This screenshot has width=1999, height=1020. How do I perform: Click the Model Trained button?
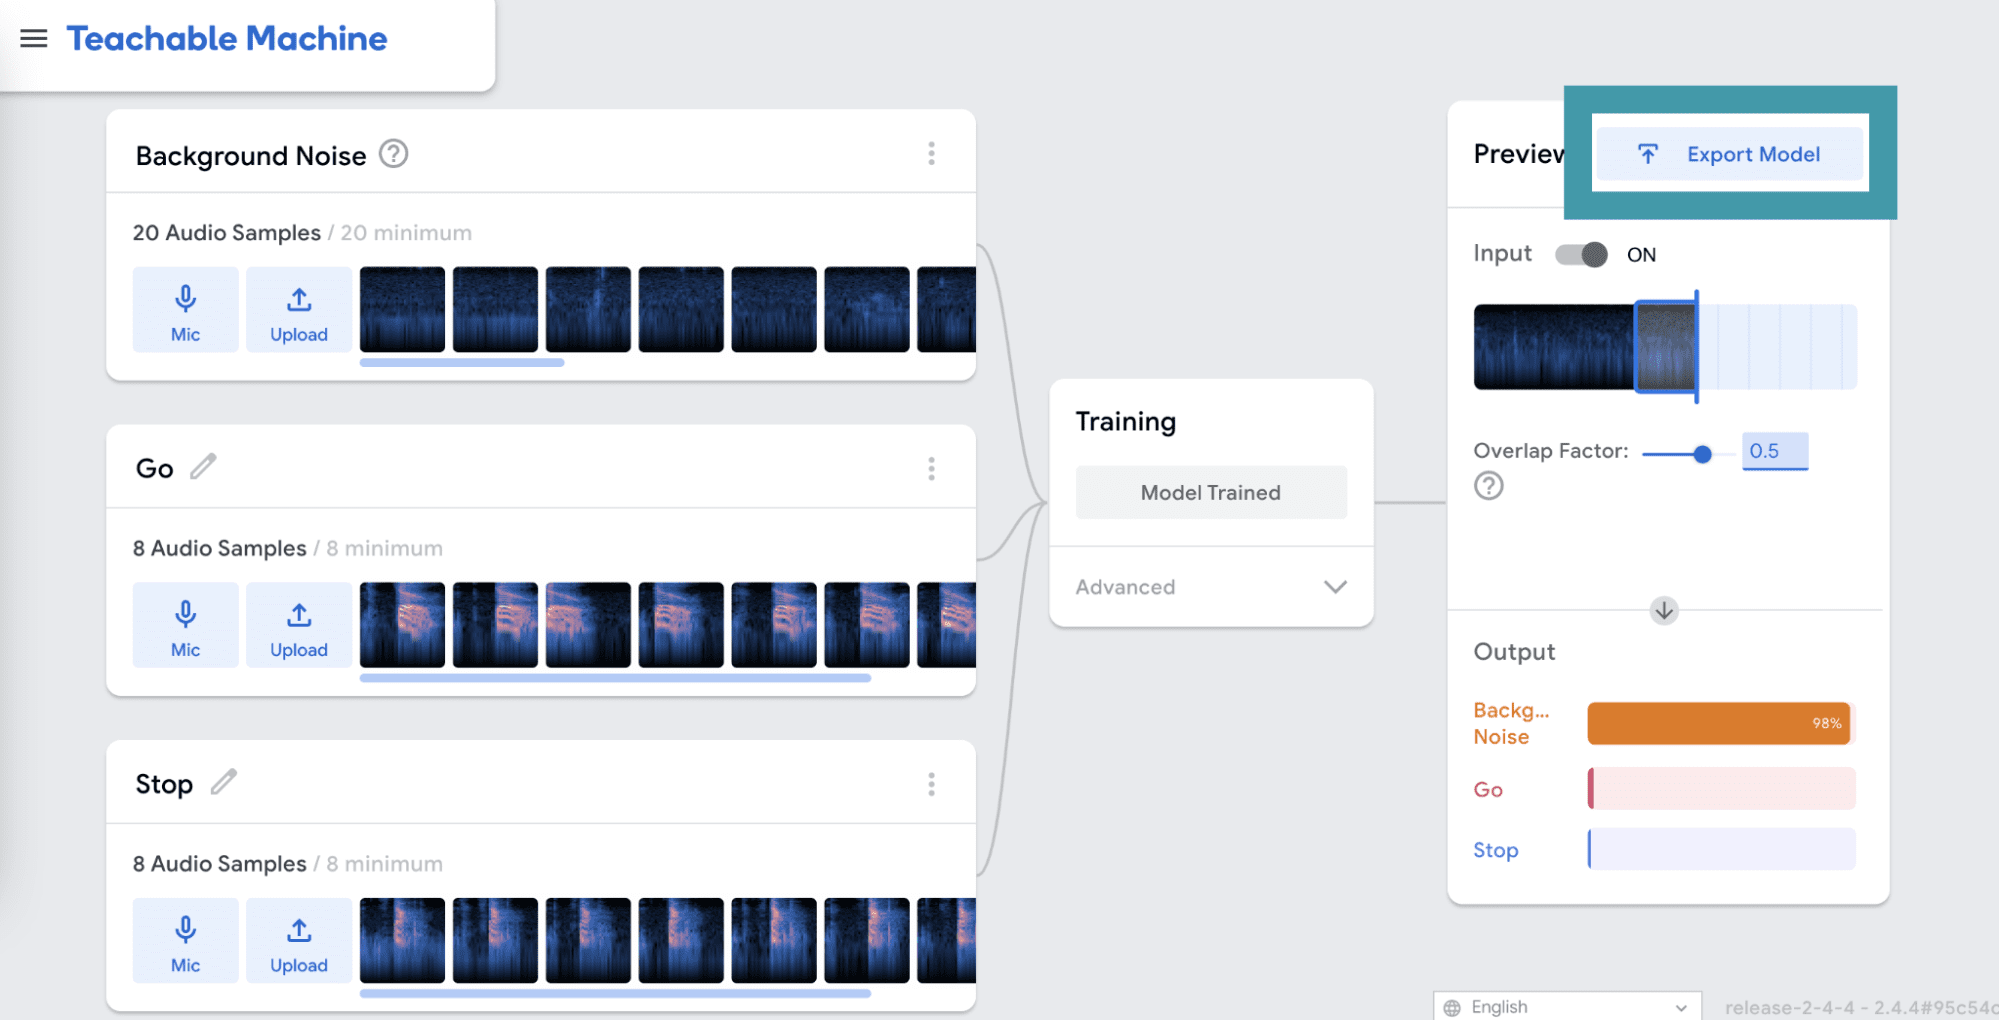(1210, 492)
